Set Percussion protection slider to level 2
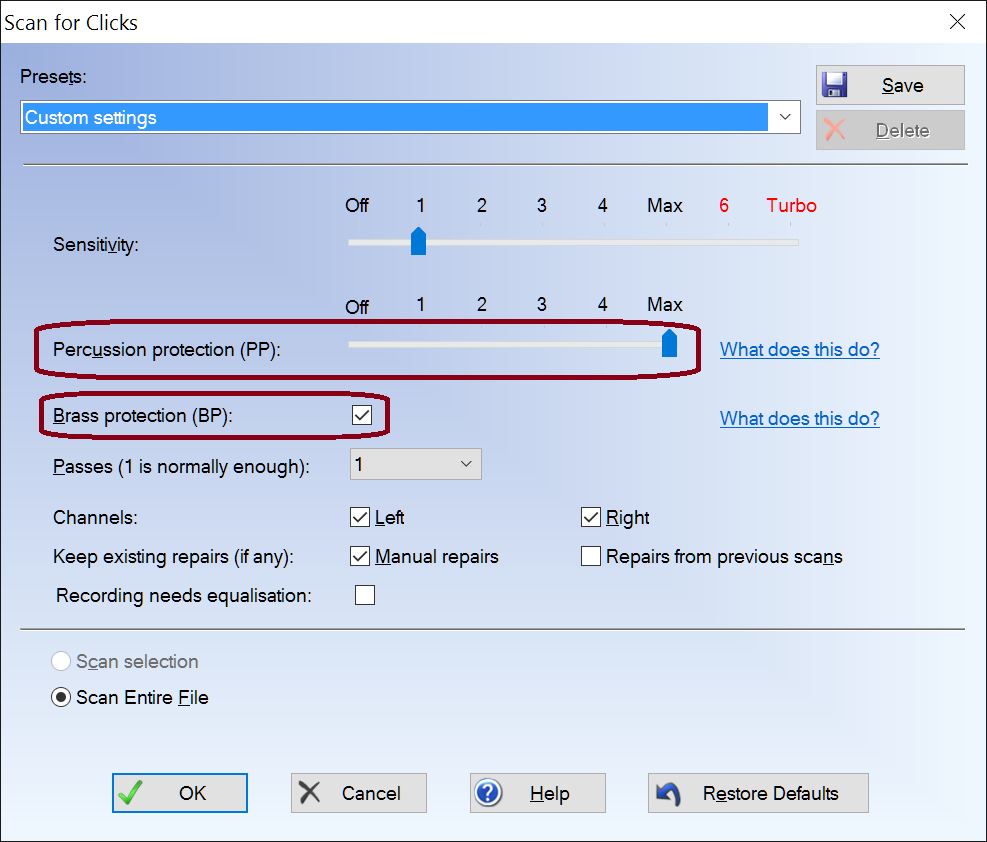 [x=481, y=343]
